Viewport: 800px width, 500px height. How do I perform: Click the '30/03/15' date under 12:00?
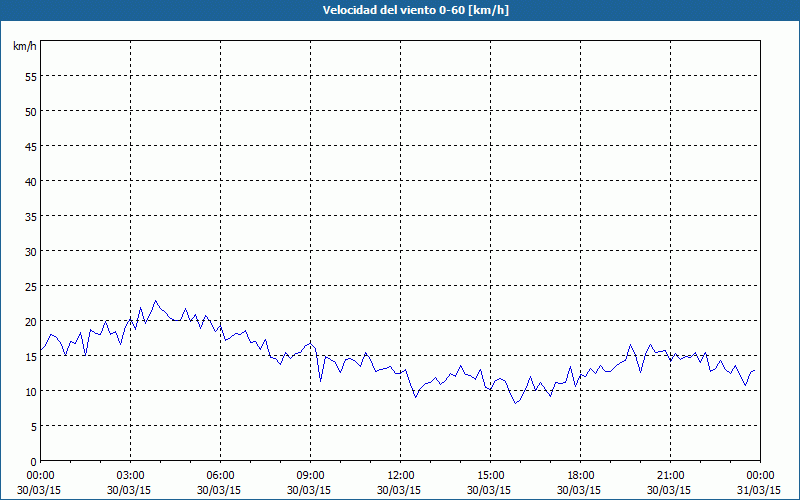click(x=399, y=490)
